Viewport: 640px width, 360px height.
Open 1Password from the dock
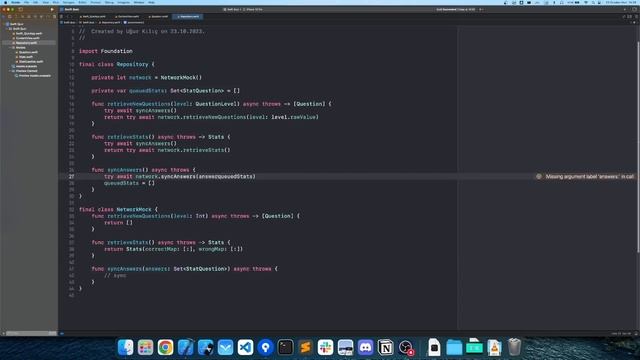tap(265, 347)
